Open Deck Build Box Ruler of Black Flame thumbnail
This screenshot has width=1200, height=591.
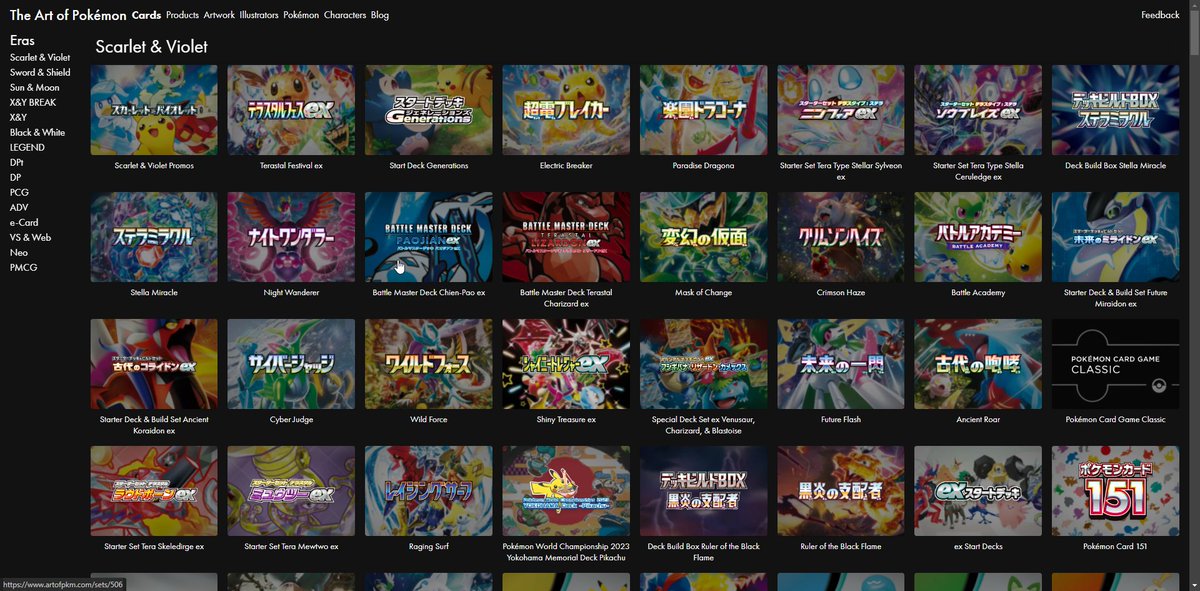pyautogui.click(x=704, y=491)
